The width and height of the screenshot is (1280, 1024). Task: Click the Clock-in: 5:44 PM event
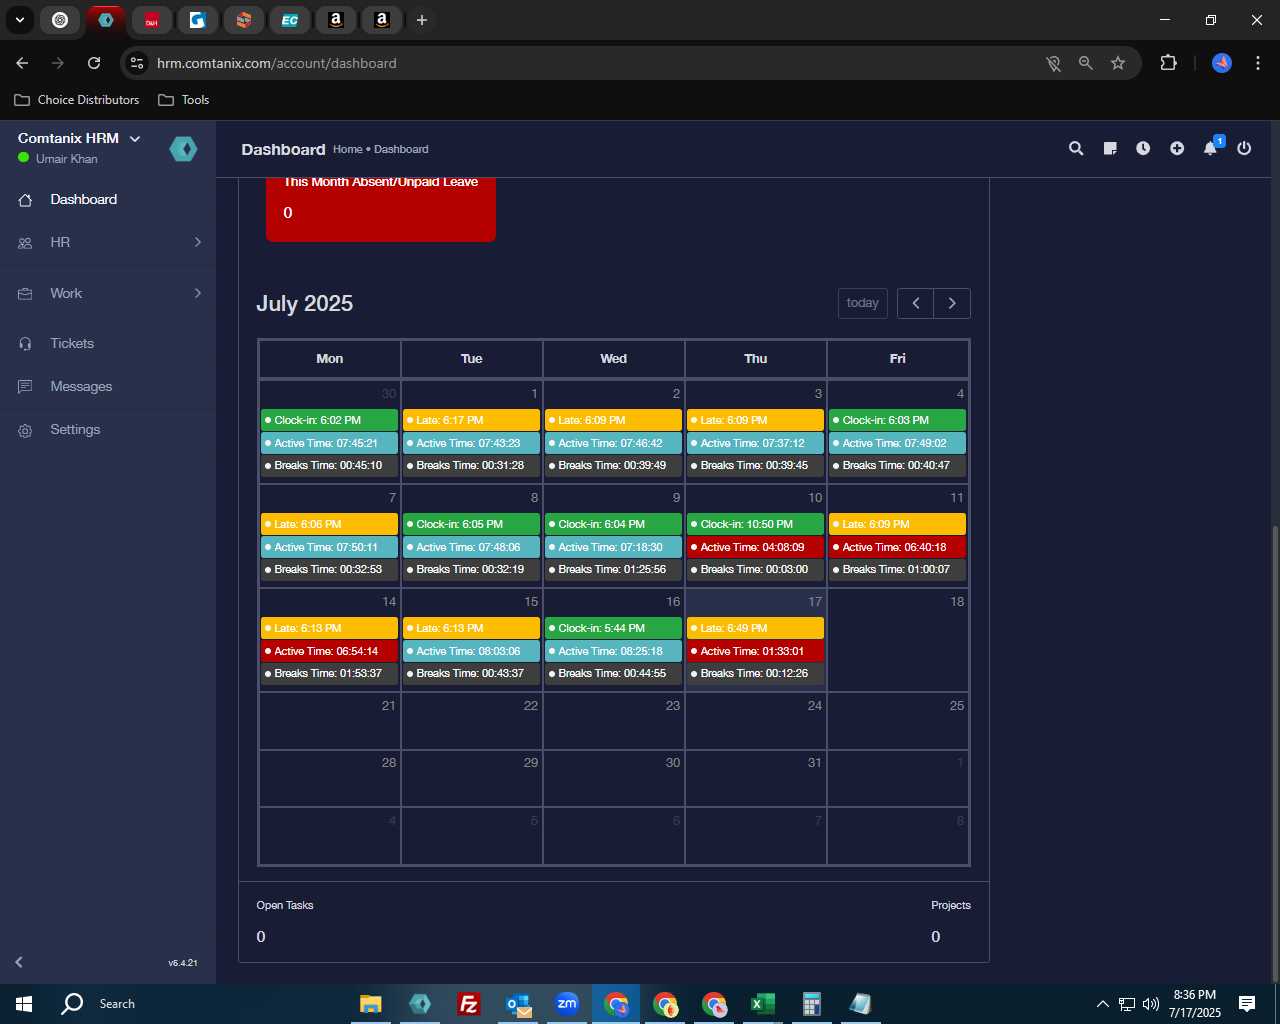pos(613,628)
